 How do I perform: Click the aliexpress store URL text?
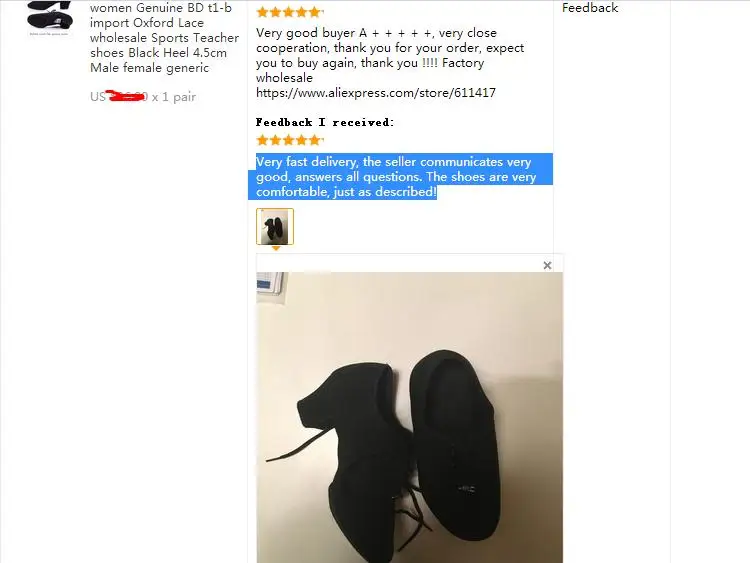[375, 93]
